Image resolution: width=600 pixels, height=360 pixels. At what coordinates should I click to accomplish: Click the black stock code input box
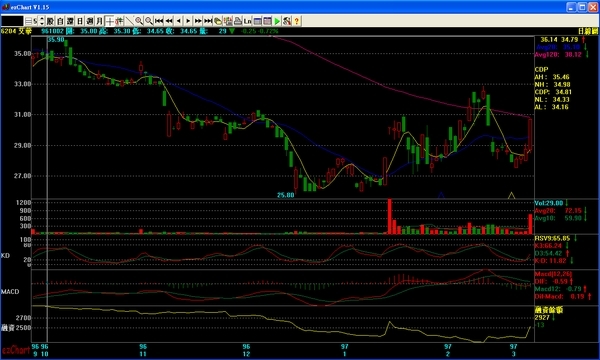pos(12,21)
